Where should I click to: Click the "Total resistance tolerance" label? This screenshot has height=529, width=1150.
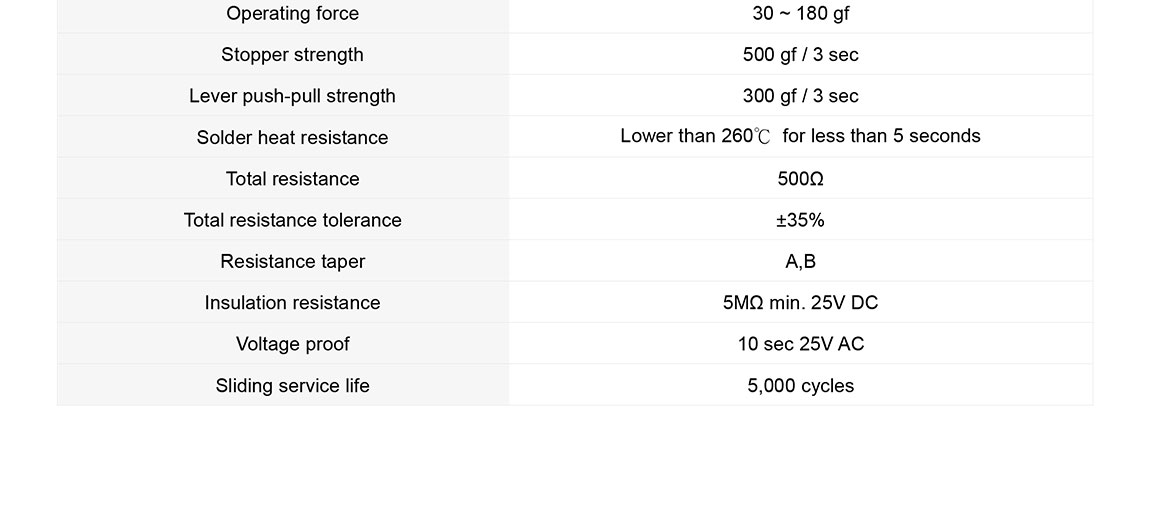pyautogui.click(x=292, y=220)
